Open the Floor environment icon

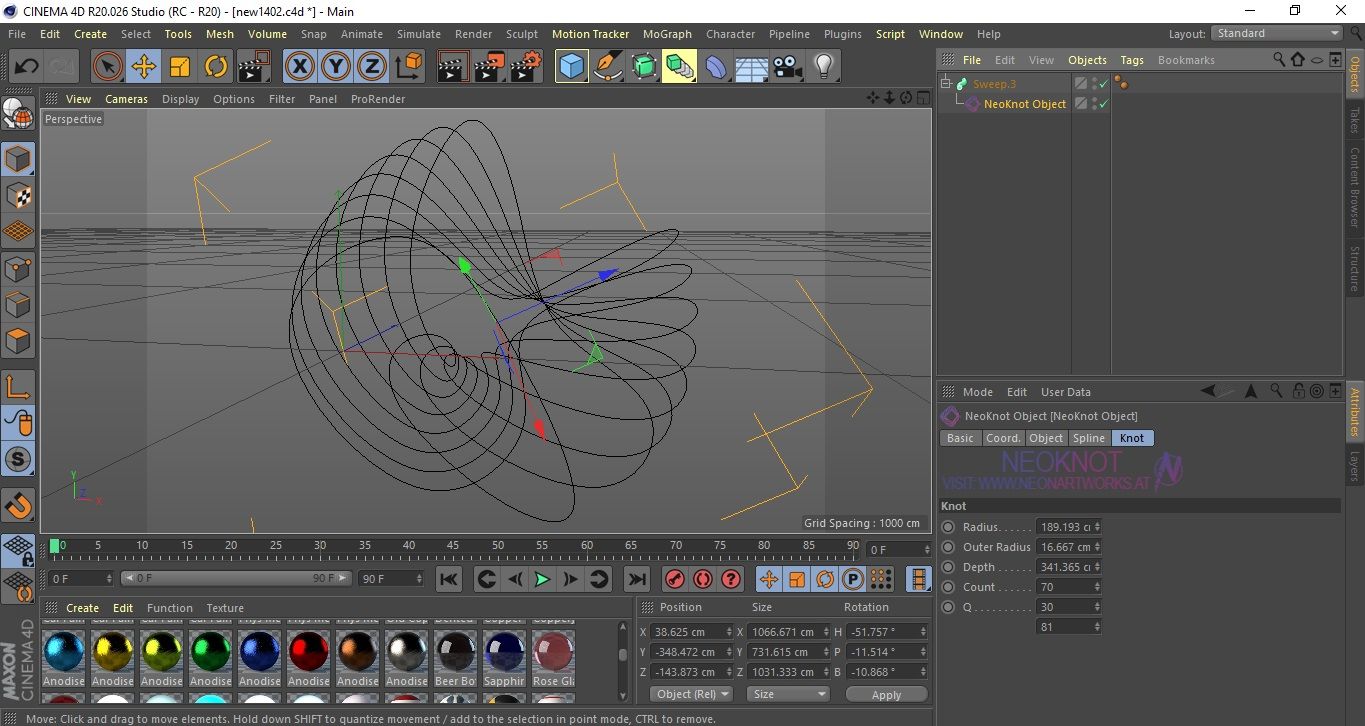pos(751,67)
